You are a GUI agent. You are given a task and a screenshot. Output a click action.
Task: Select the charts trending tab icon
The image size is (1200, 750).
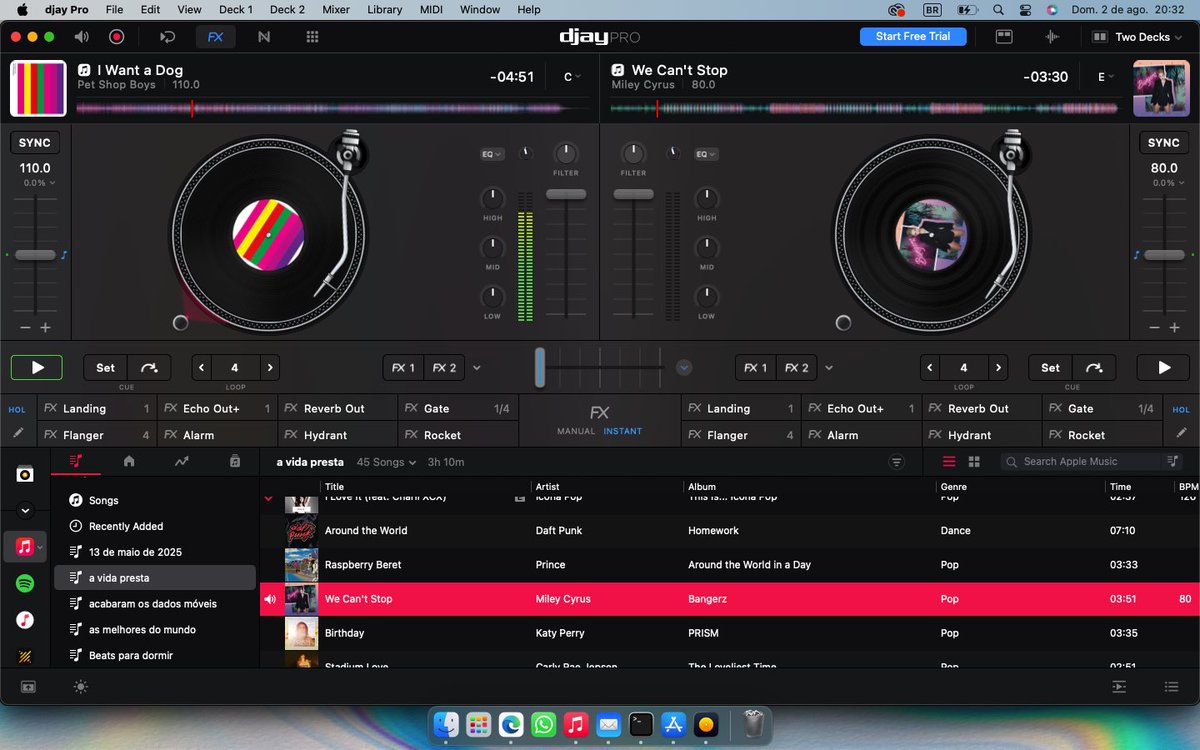[181, 461]
